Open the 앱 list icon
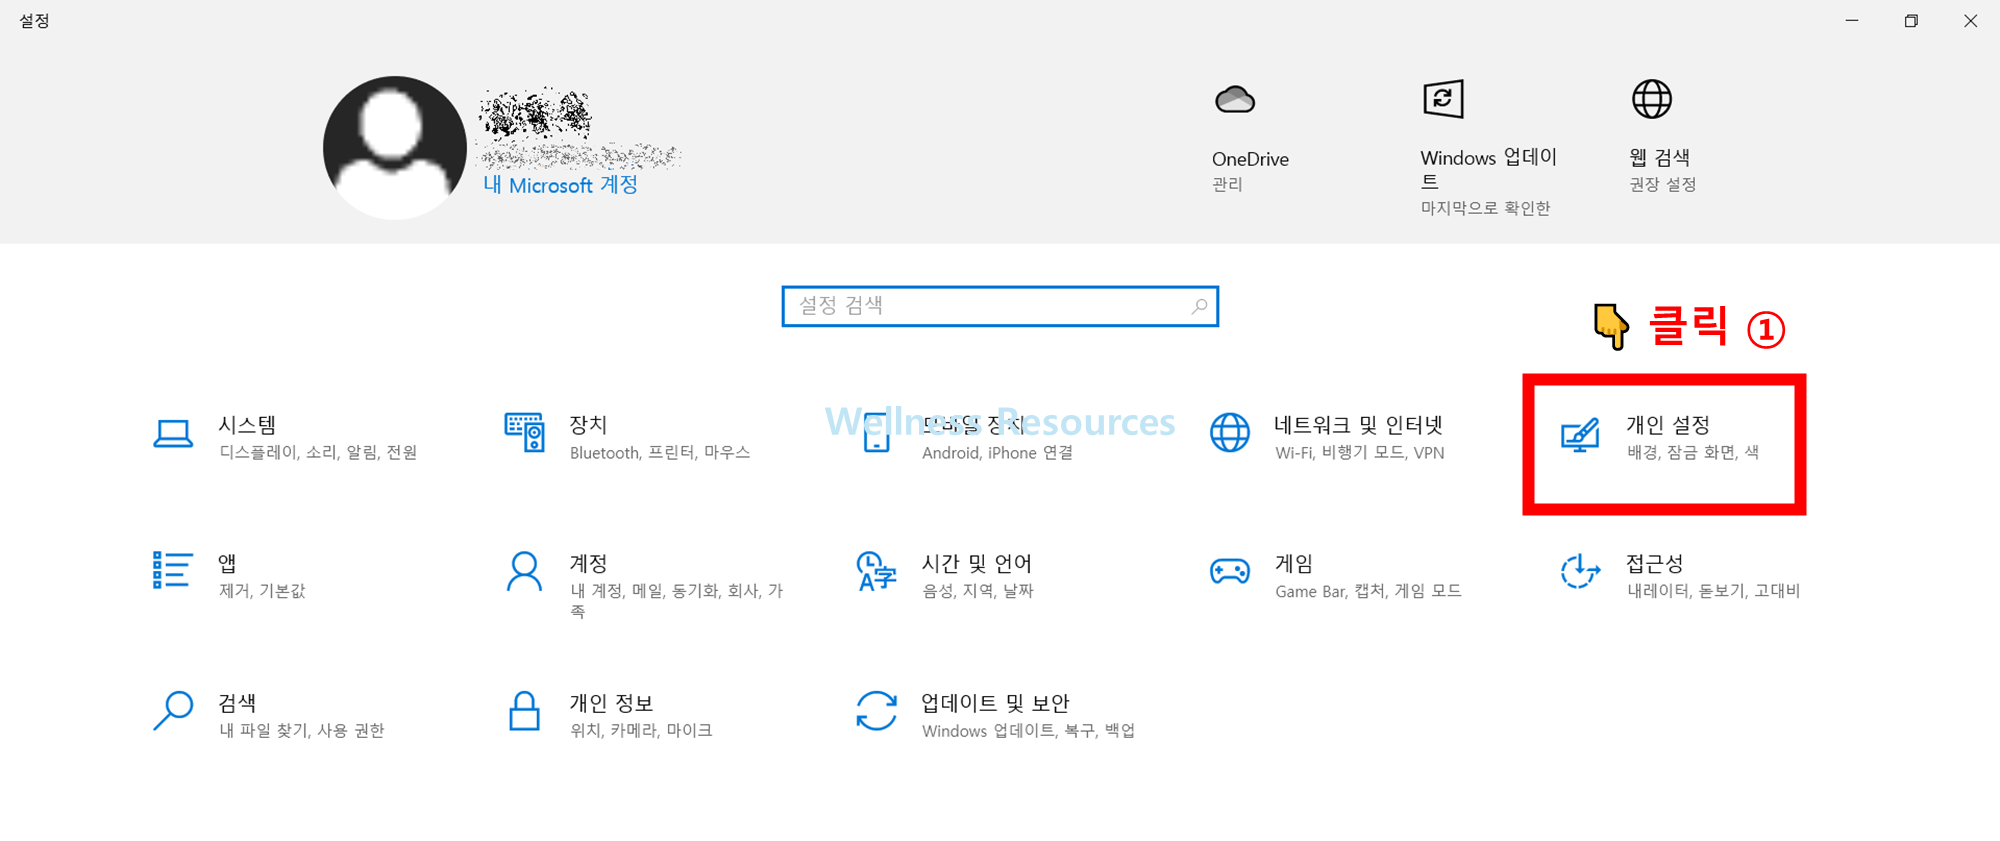 (172, 570)
